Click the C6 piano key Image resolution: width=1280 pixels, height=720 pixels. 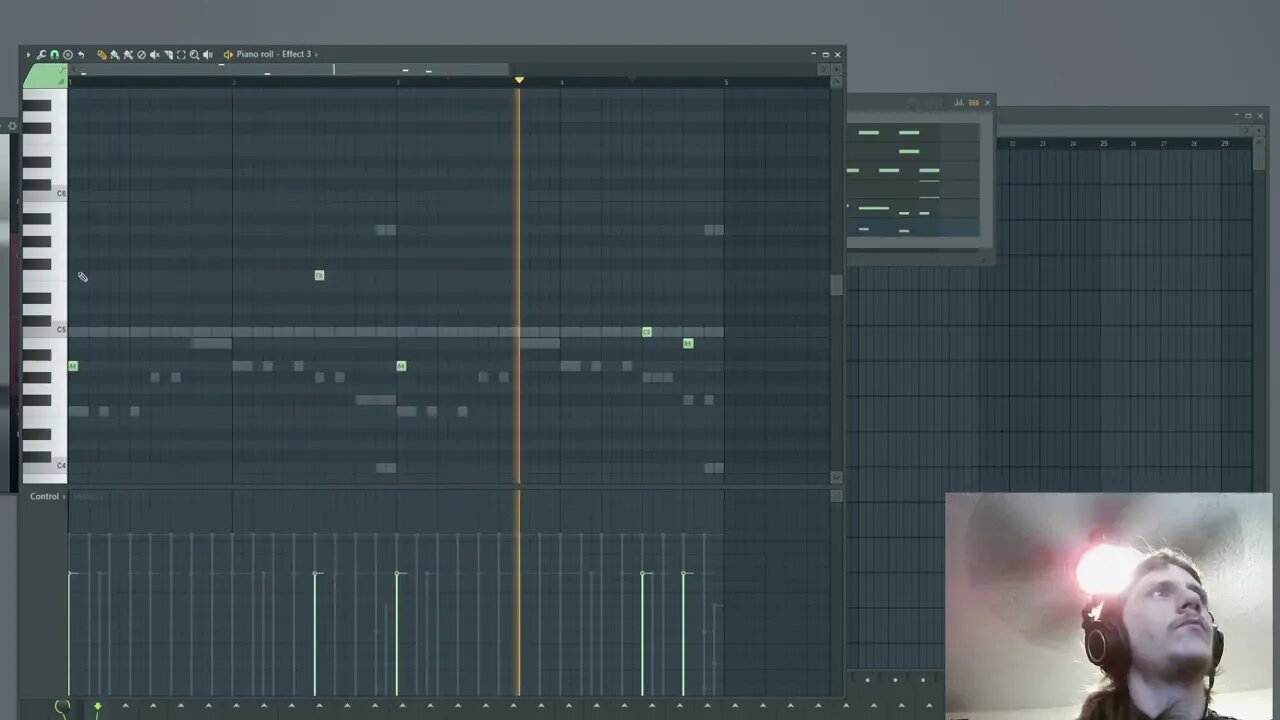pos(45,194)
